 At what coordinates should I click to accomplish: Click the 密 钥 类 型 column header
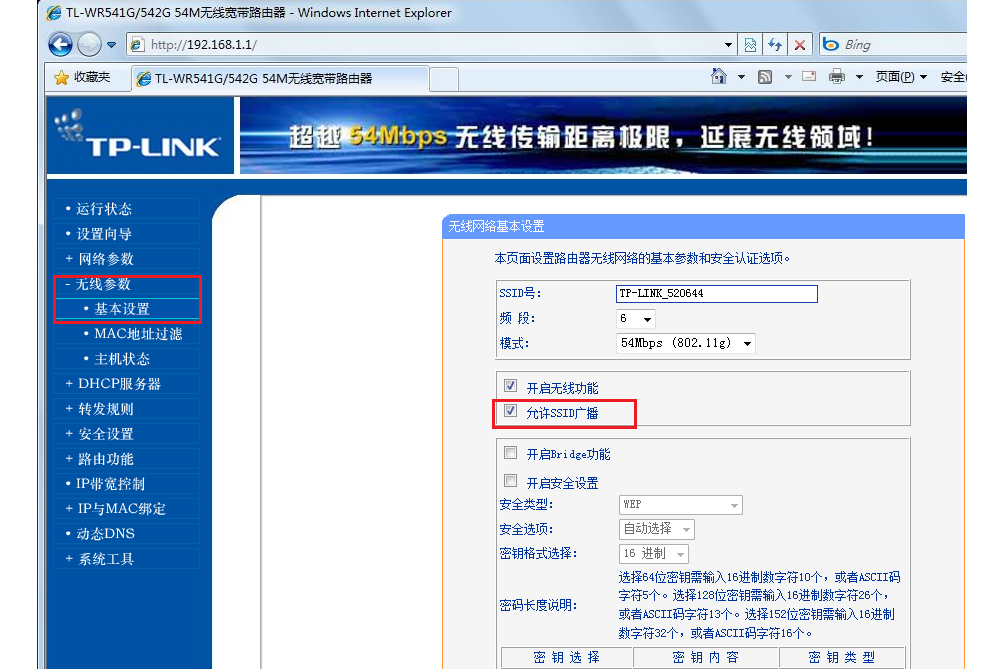[x=841, y=657]
